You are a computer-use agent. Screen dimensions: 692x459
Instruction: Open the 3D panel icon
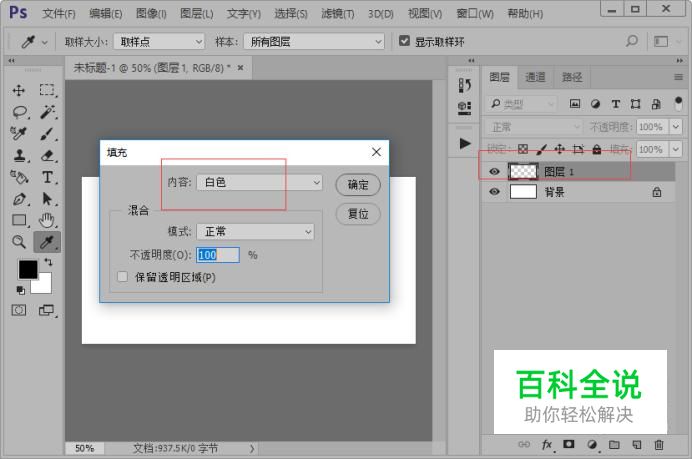[464, 107]
